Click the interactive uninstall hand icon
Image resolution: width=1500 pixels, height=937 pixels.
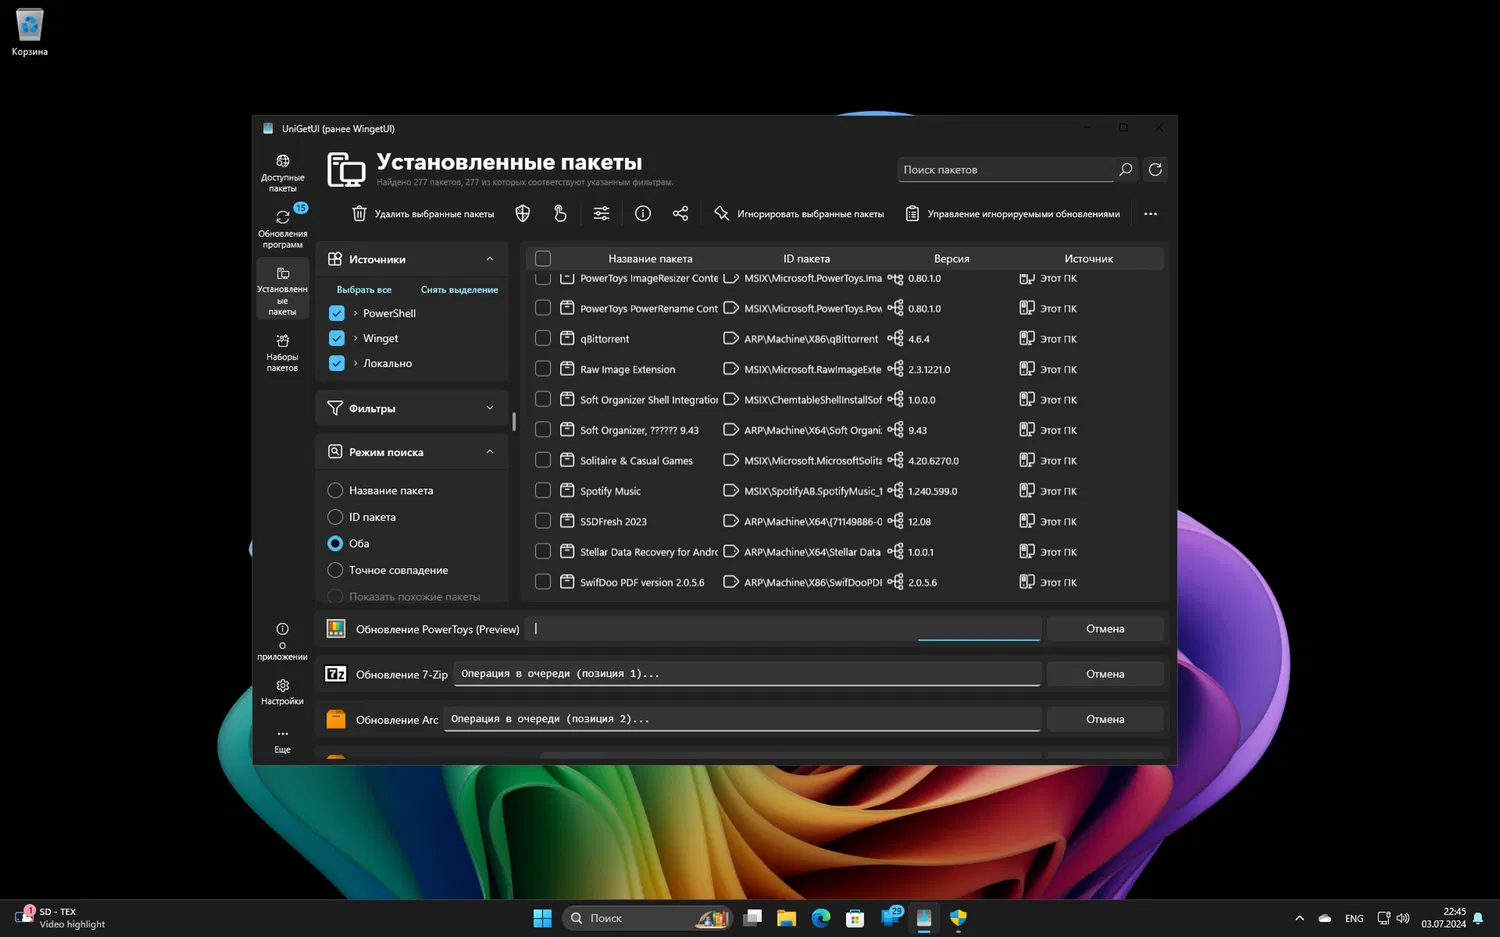point(560,214)
